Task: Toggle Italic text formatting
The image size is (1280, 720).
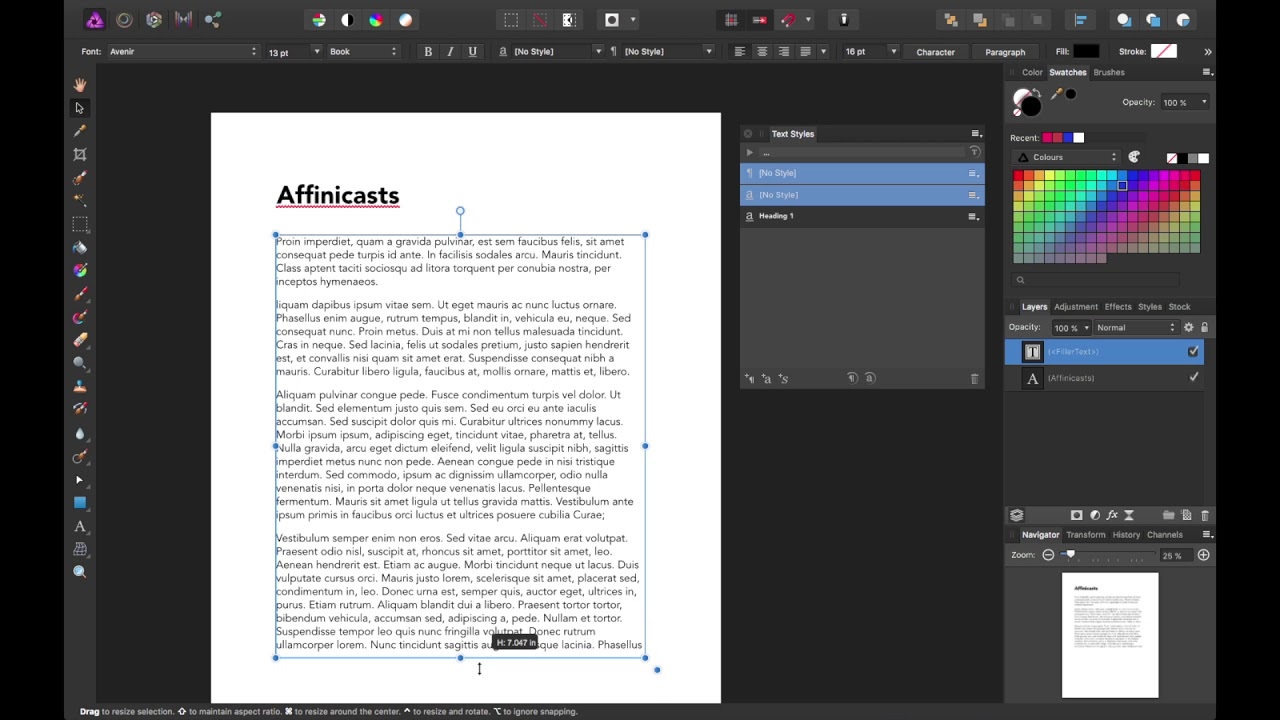Action: coord(450,51)
